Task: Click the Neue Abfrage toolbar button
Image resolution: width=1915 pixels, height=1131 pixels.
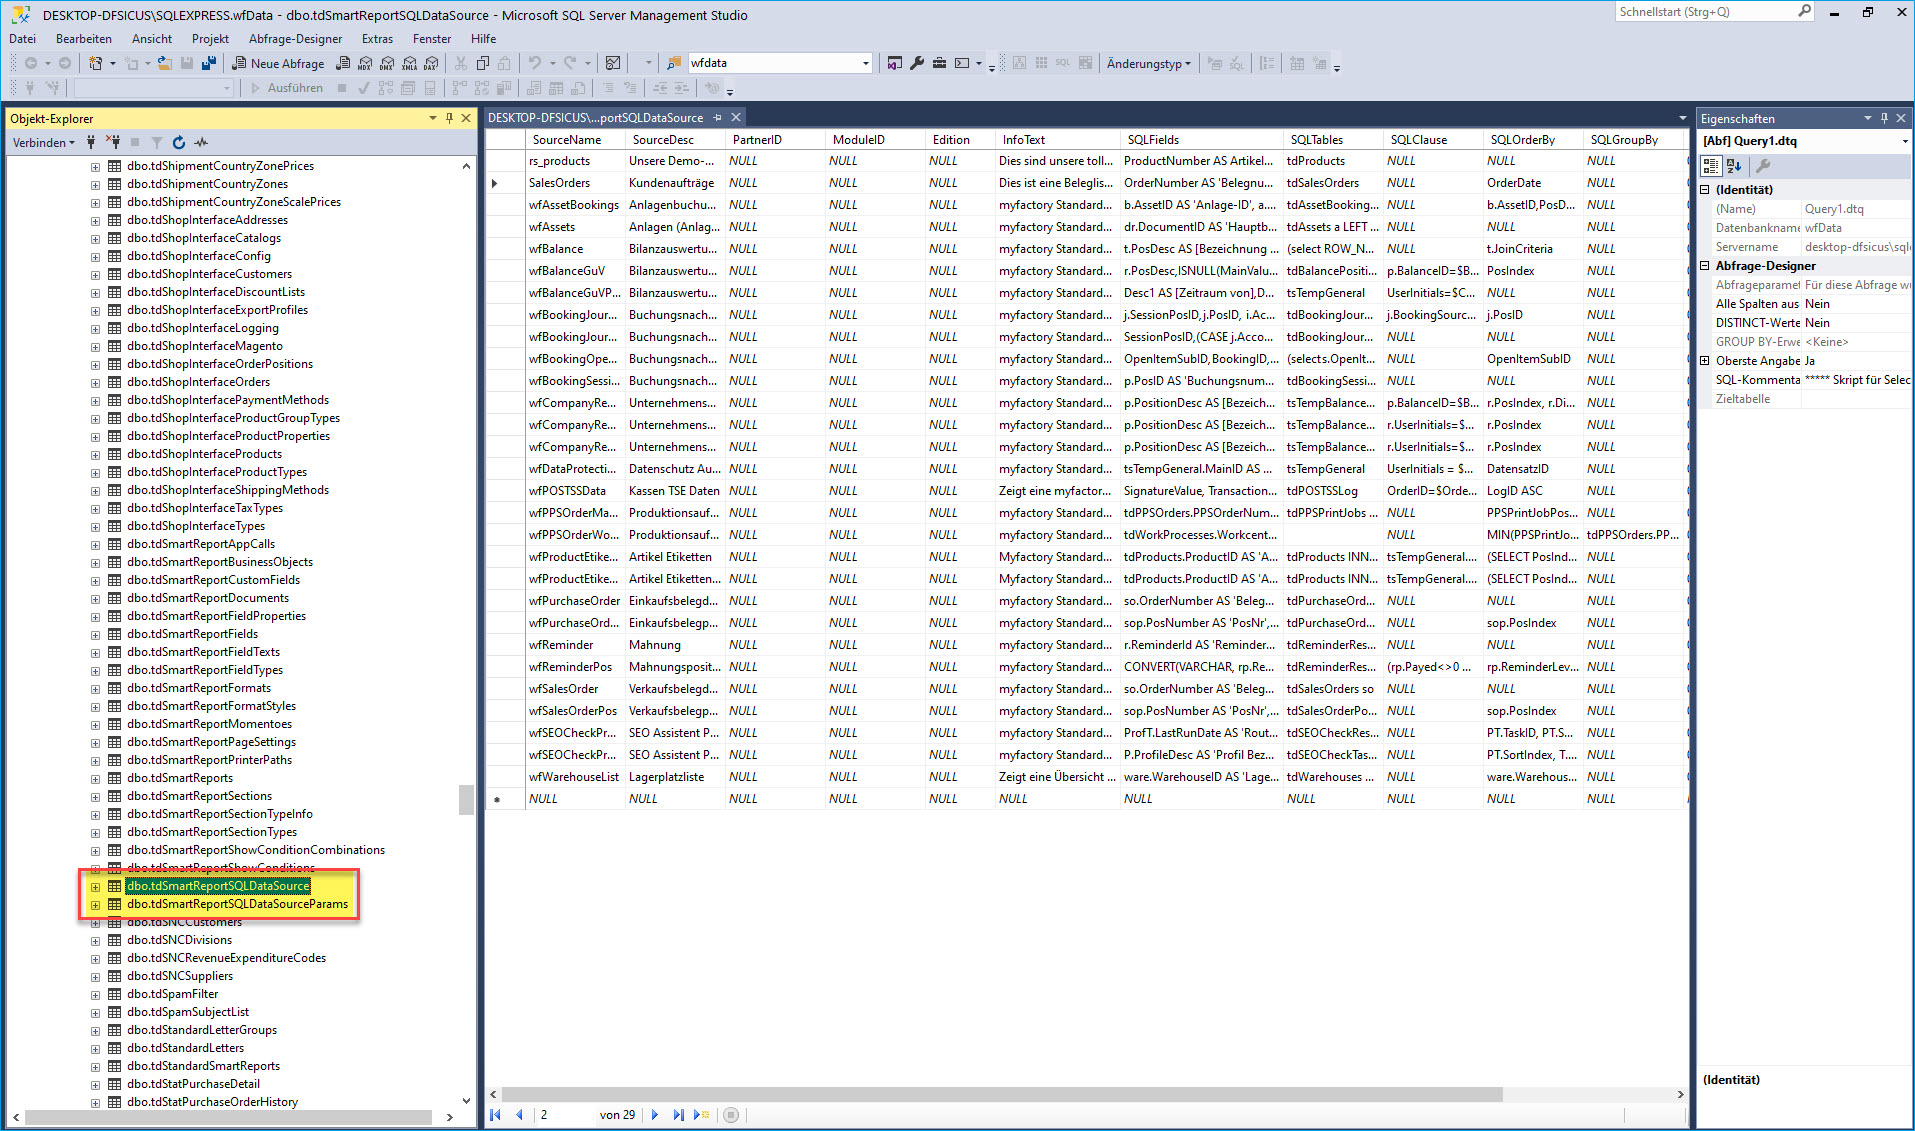Action: tap(278, 63)
